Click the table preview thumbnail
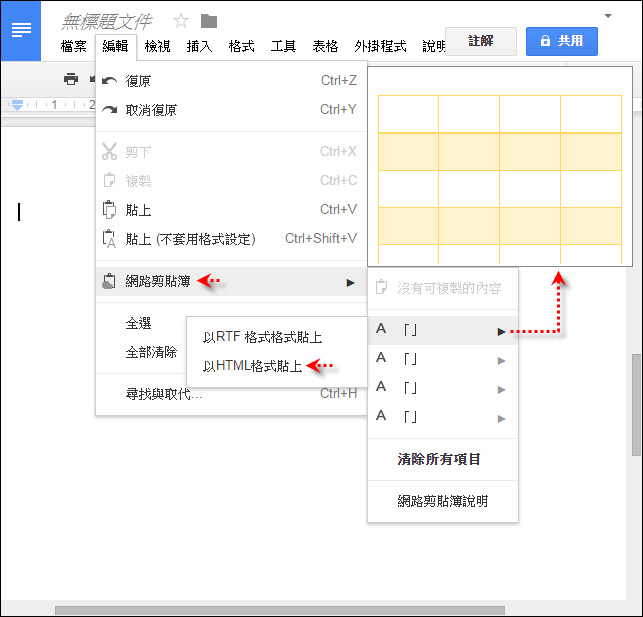This screenshot has height=617, width=643. coord(500,166)
